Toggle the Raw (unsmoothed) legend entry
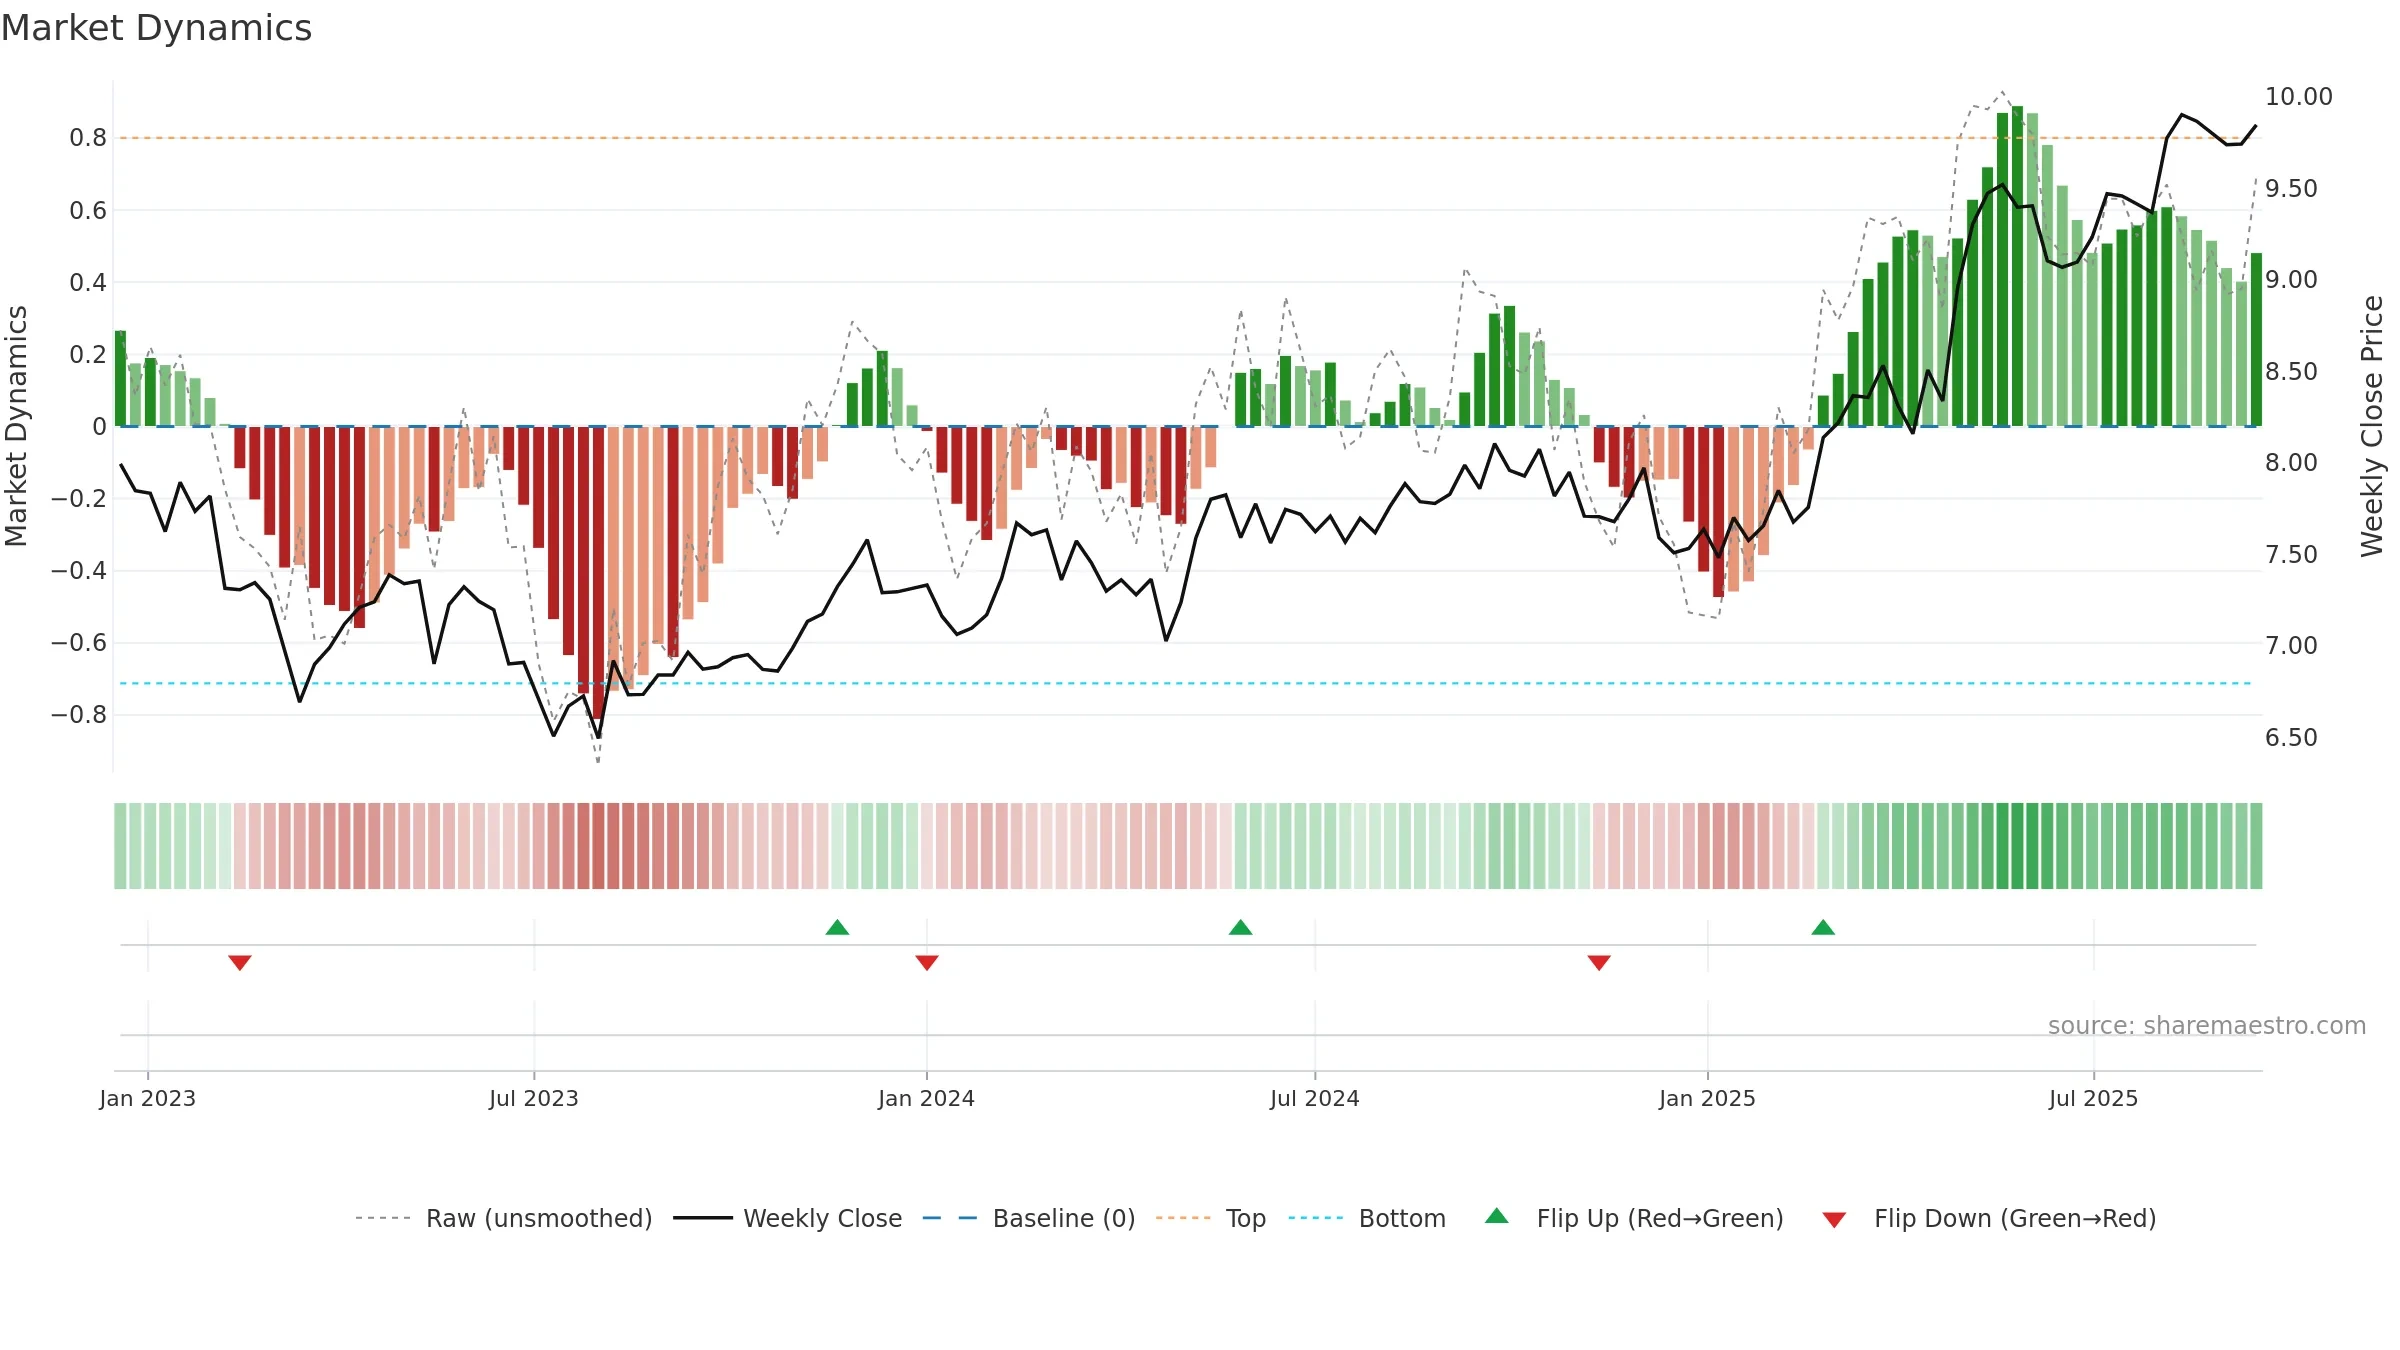 (504, 1218)
